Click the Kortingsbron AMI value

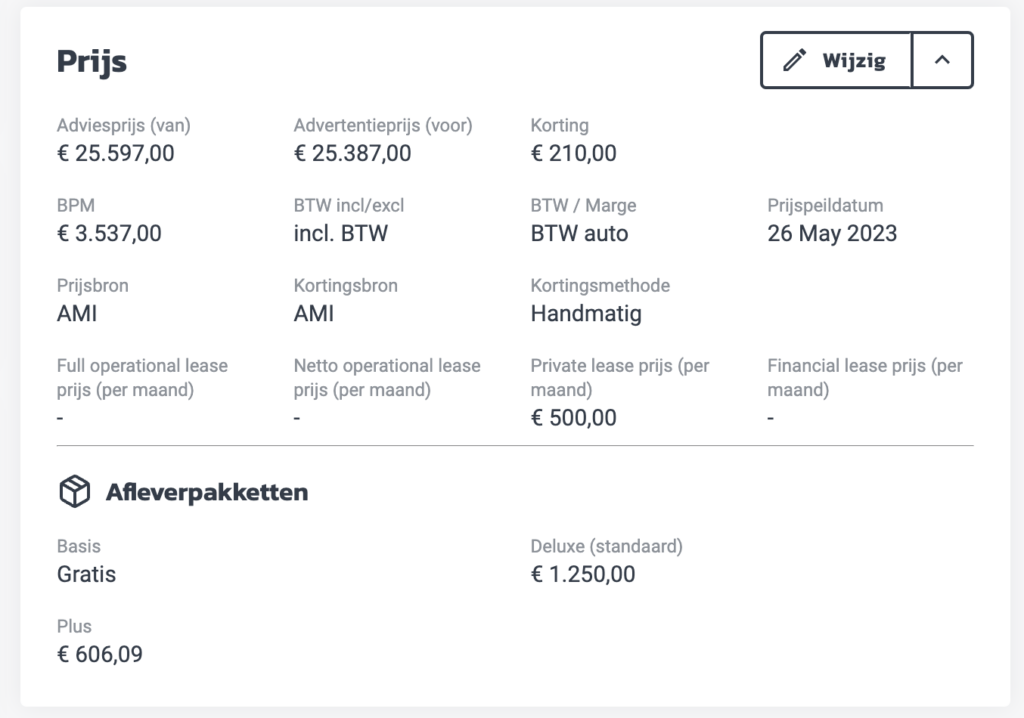pos(314,314)
